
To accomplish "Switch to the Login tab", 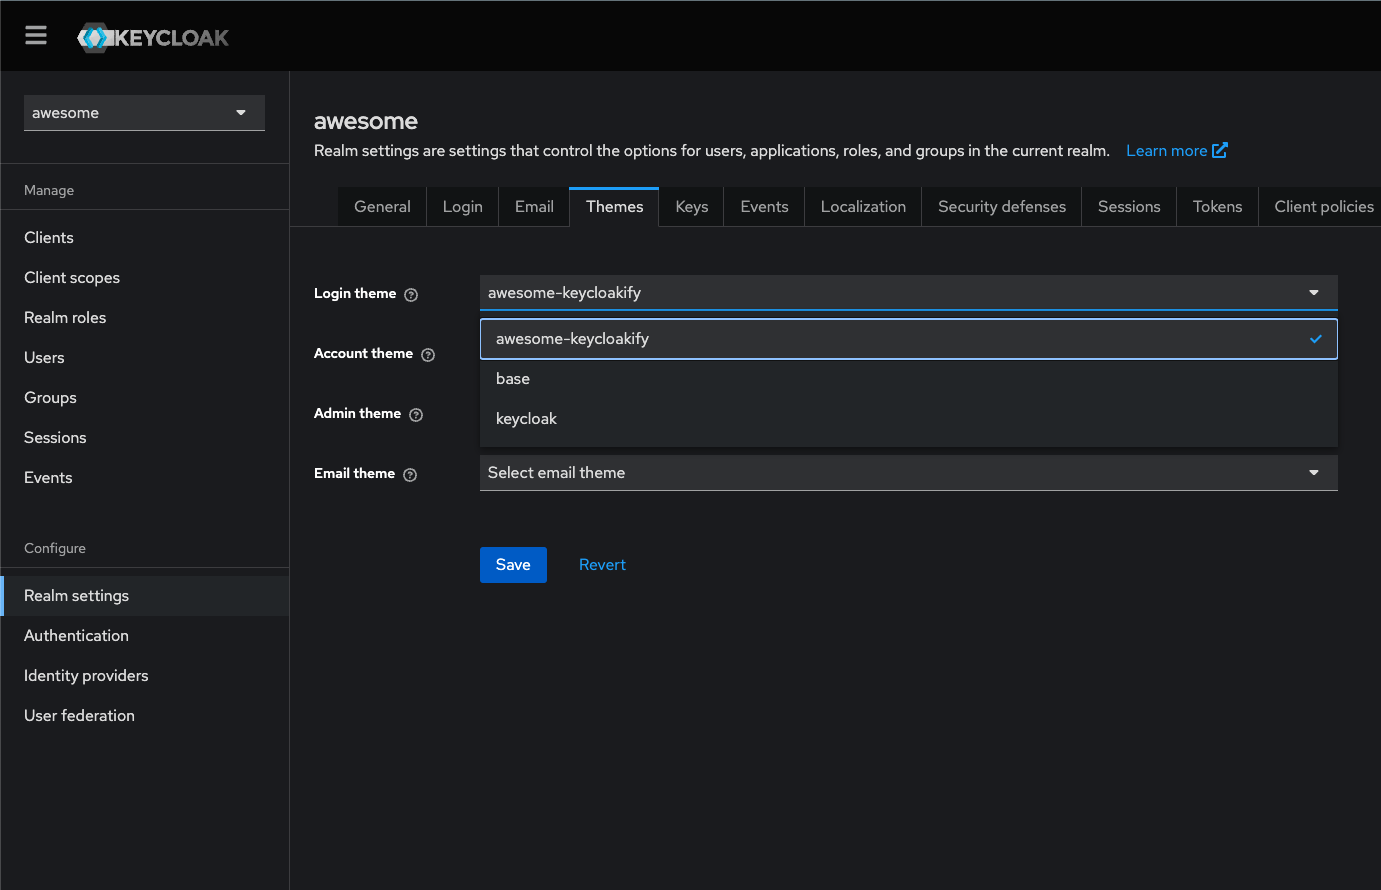I will tap(463, 207).
